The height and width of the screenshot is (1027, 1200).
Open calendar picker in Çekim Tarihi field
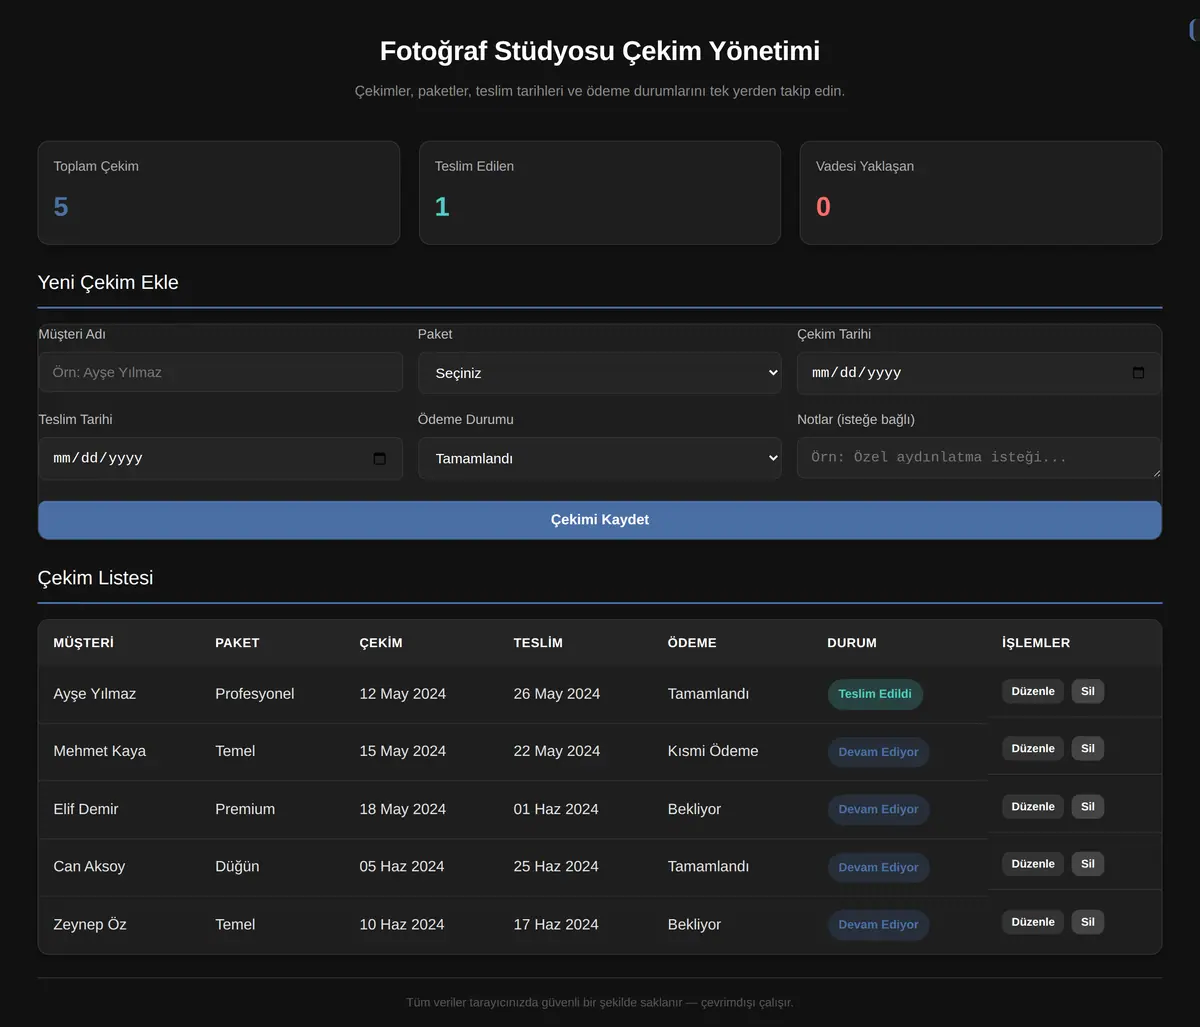(x=1138, y=373)
